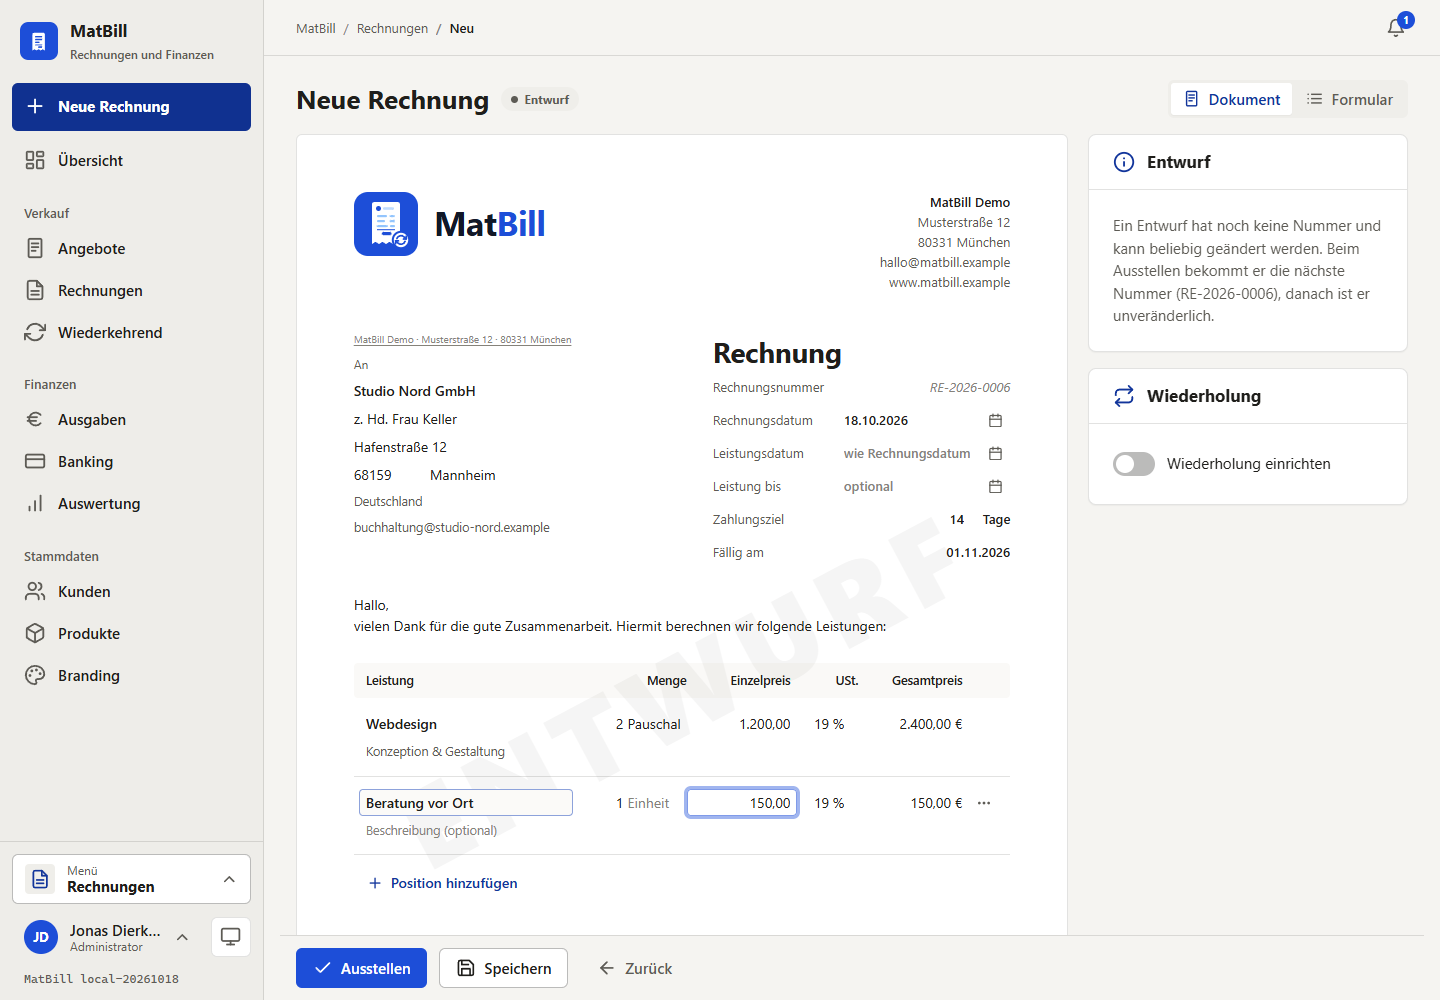Open the notifications bell

click(x=1396, y=28)
